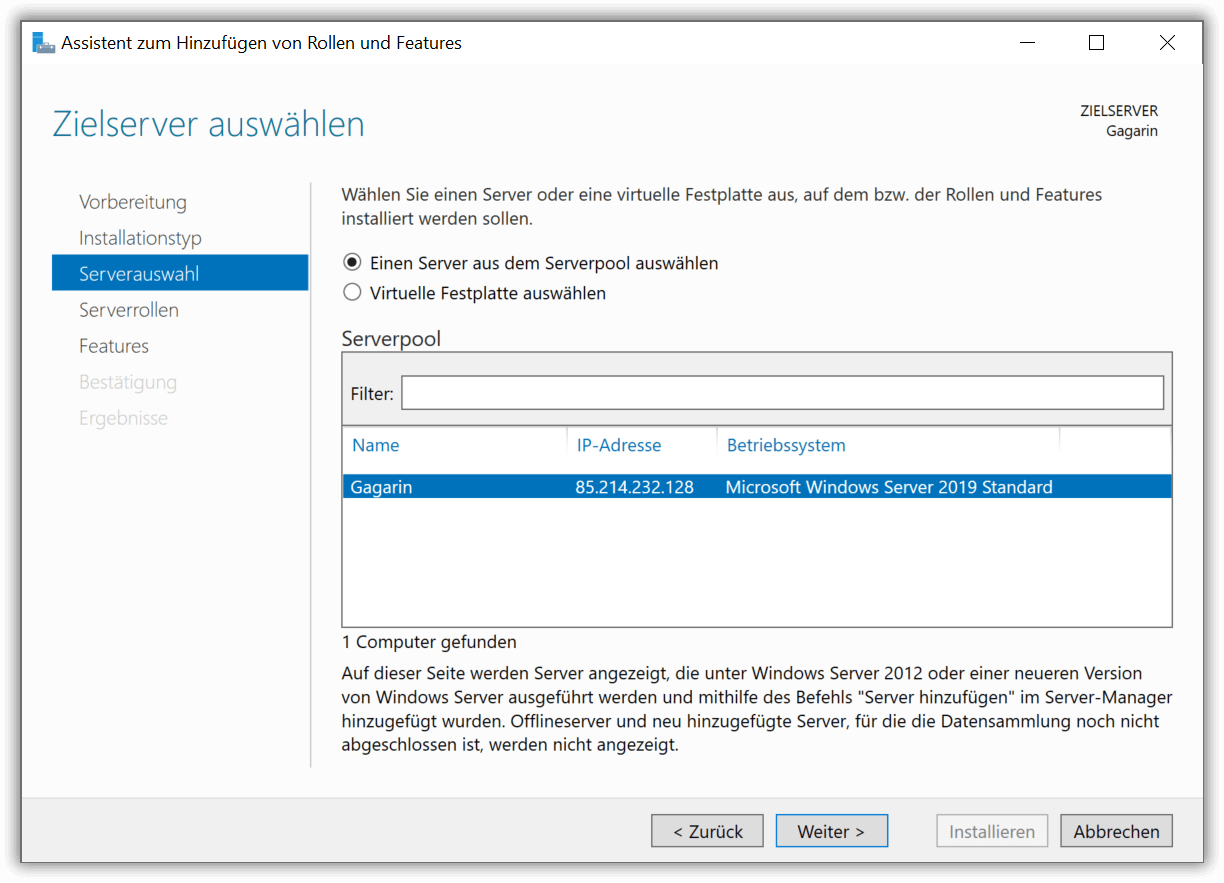1224x883 pixels.
Task: Maximize the wizard window
Action: pyautogui.click(x=1097, y=43)
